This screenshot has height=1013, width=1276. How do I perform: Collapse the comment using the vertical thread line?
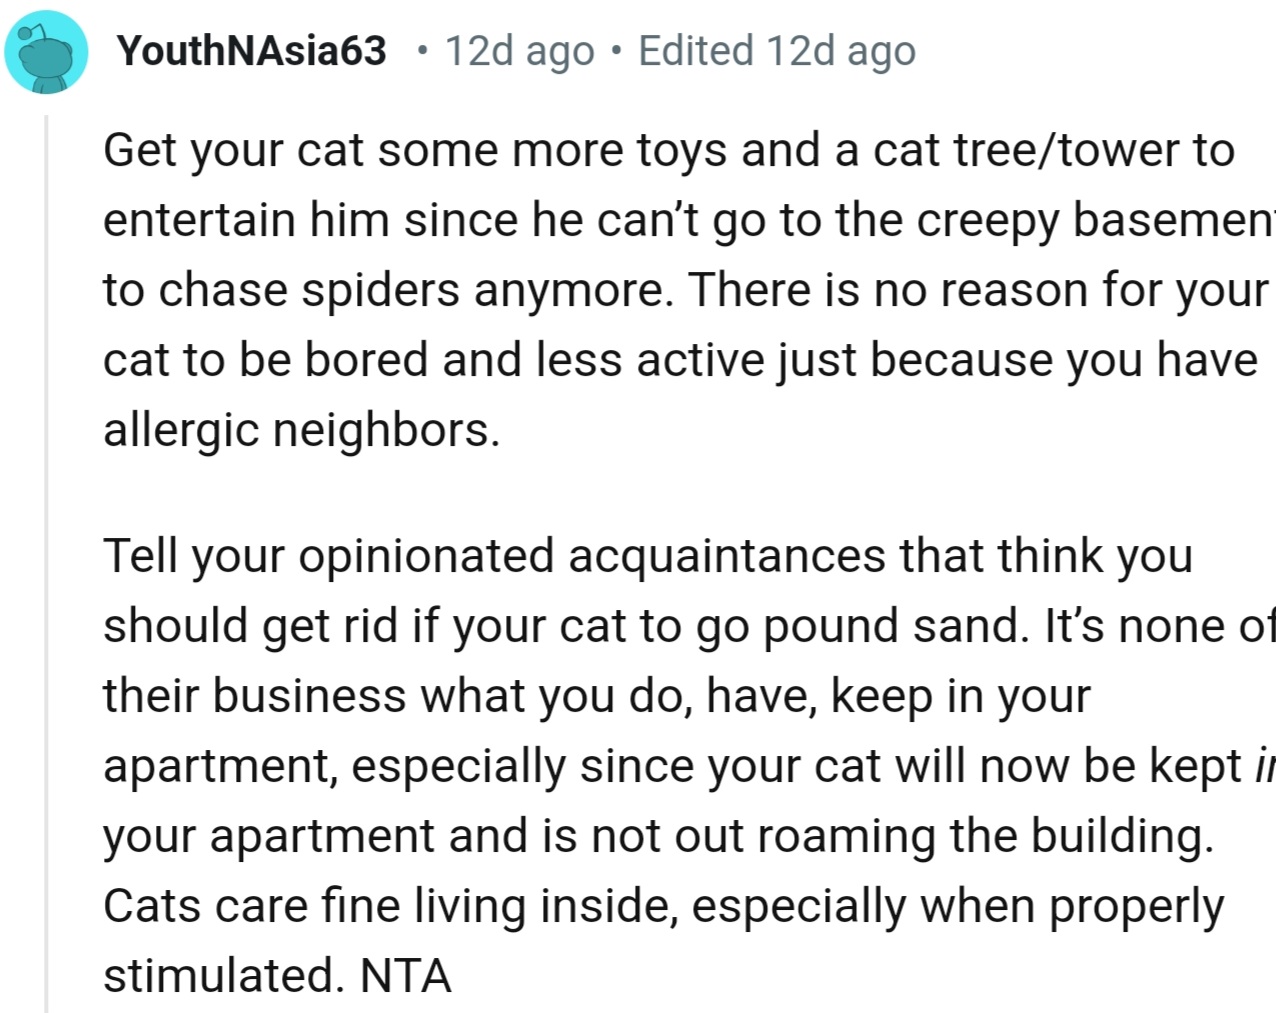[47, 550]
